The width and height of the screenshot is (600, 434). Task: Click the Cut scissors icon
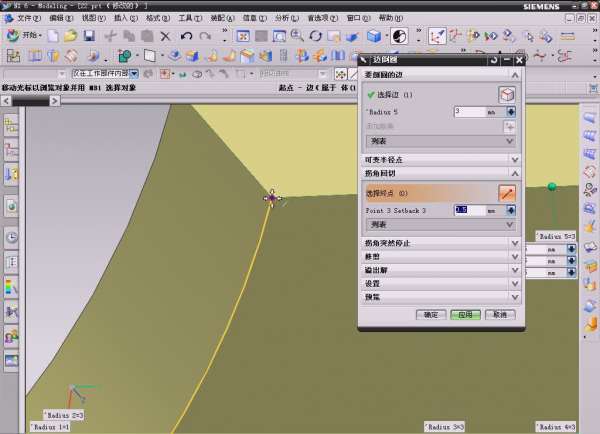(112, 36)
